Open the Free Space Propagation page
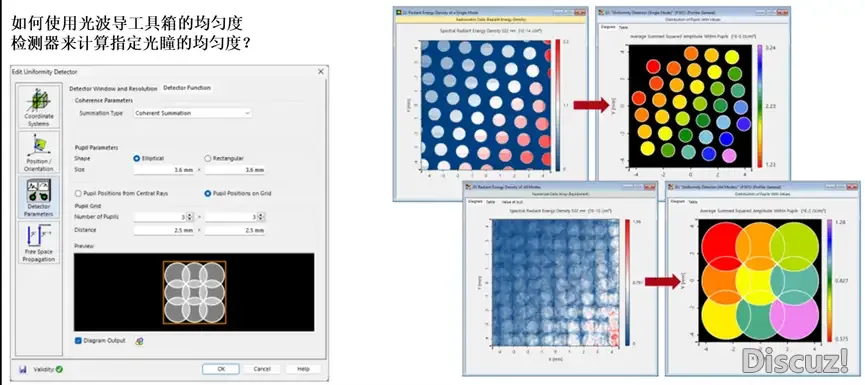Image resolution: width=865 pixels, height=385 pixels. (39, 242)
